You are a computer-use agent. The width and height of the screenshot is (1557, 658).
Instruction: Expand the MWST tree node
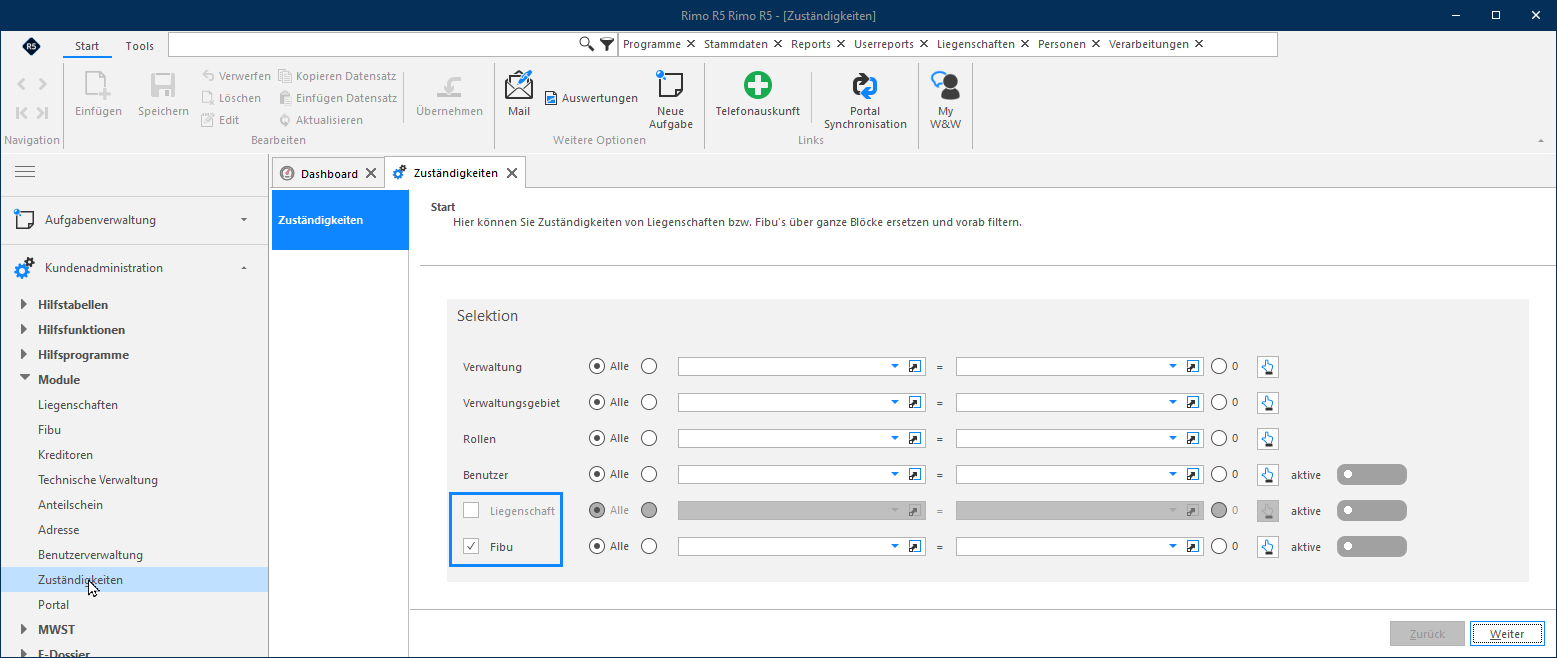[x=24, y=630]
